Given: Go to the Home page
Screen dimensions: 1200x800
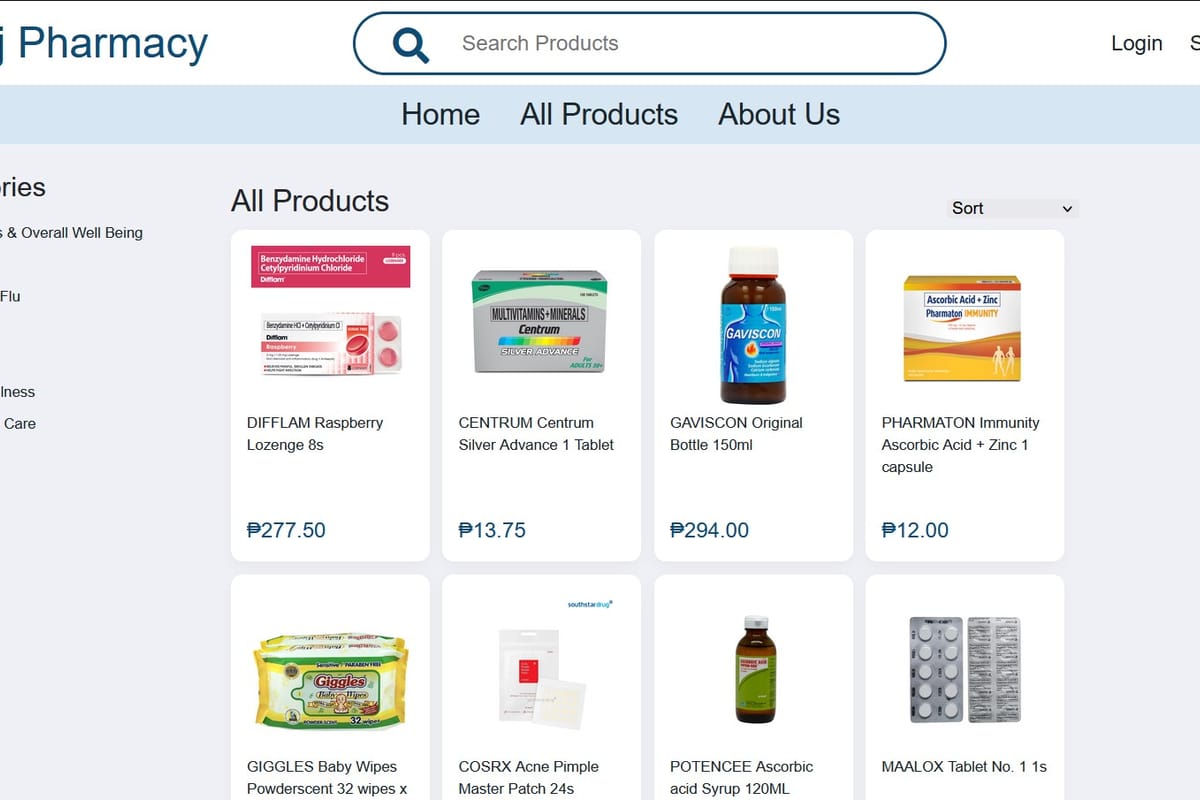Looking at the screenshot, I should [440, 114].
